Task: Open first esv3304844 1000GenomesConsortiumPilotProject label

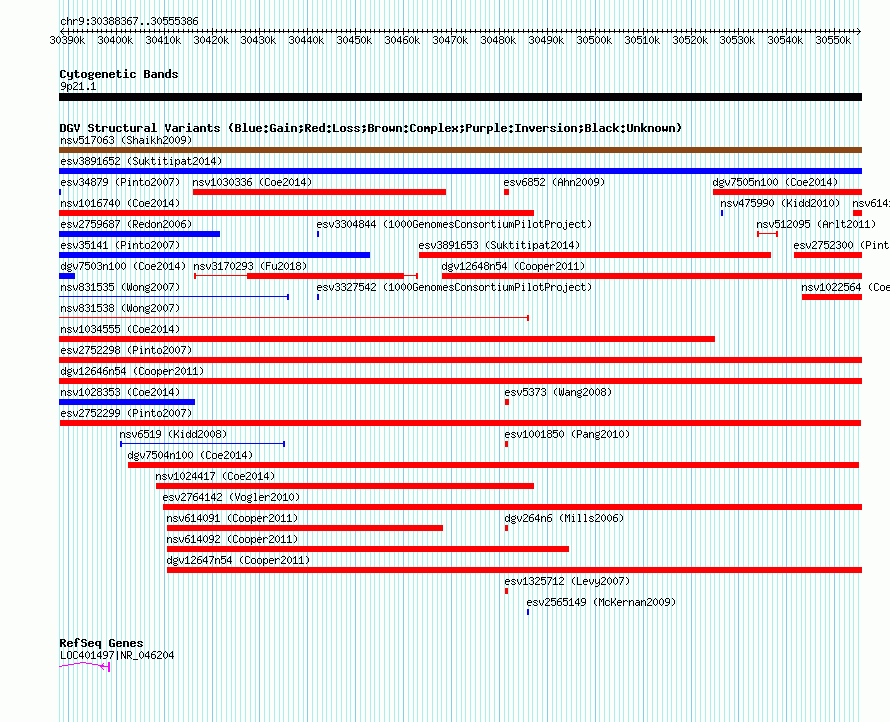Action: click(x=454, y=224)
